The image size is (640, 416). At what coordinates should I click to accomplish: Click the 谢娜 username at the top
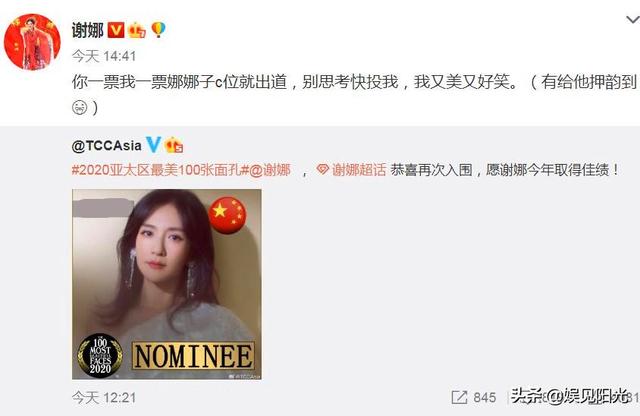87,30
